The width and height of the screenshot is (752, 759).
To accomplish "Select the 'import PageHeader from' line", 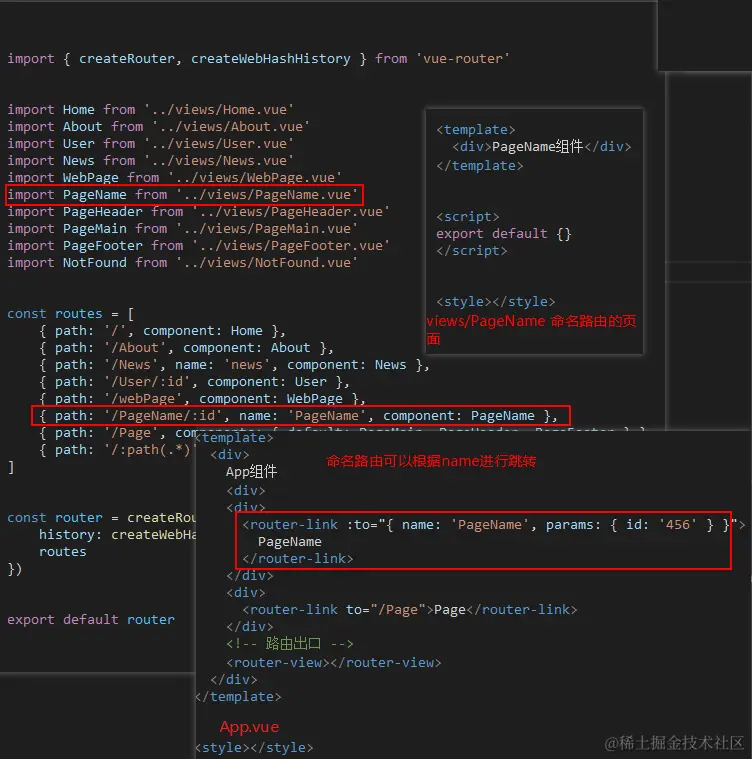I will coord(198,212).
